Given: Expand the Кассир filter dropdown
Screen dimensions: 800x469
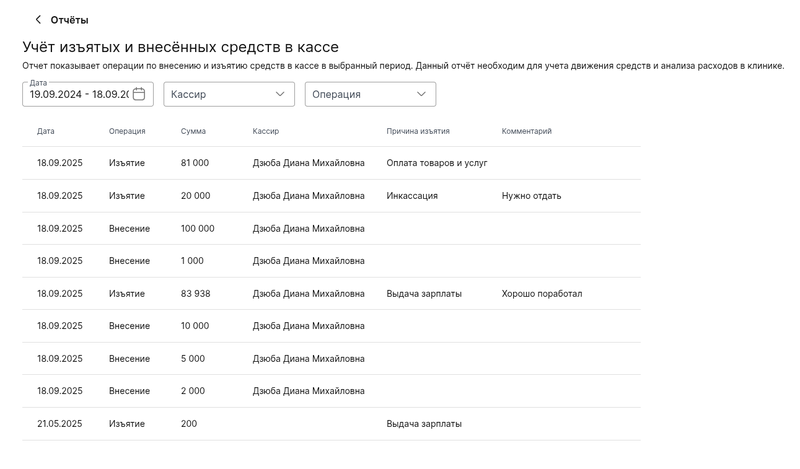Looking at the screenshot, I should click(x=228, y=94).
